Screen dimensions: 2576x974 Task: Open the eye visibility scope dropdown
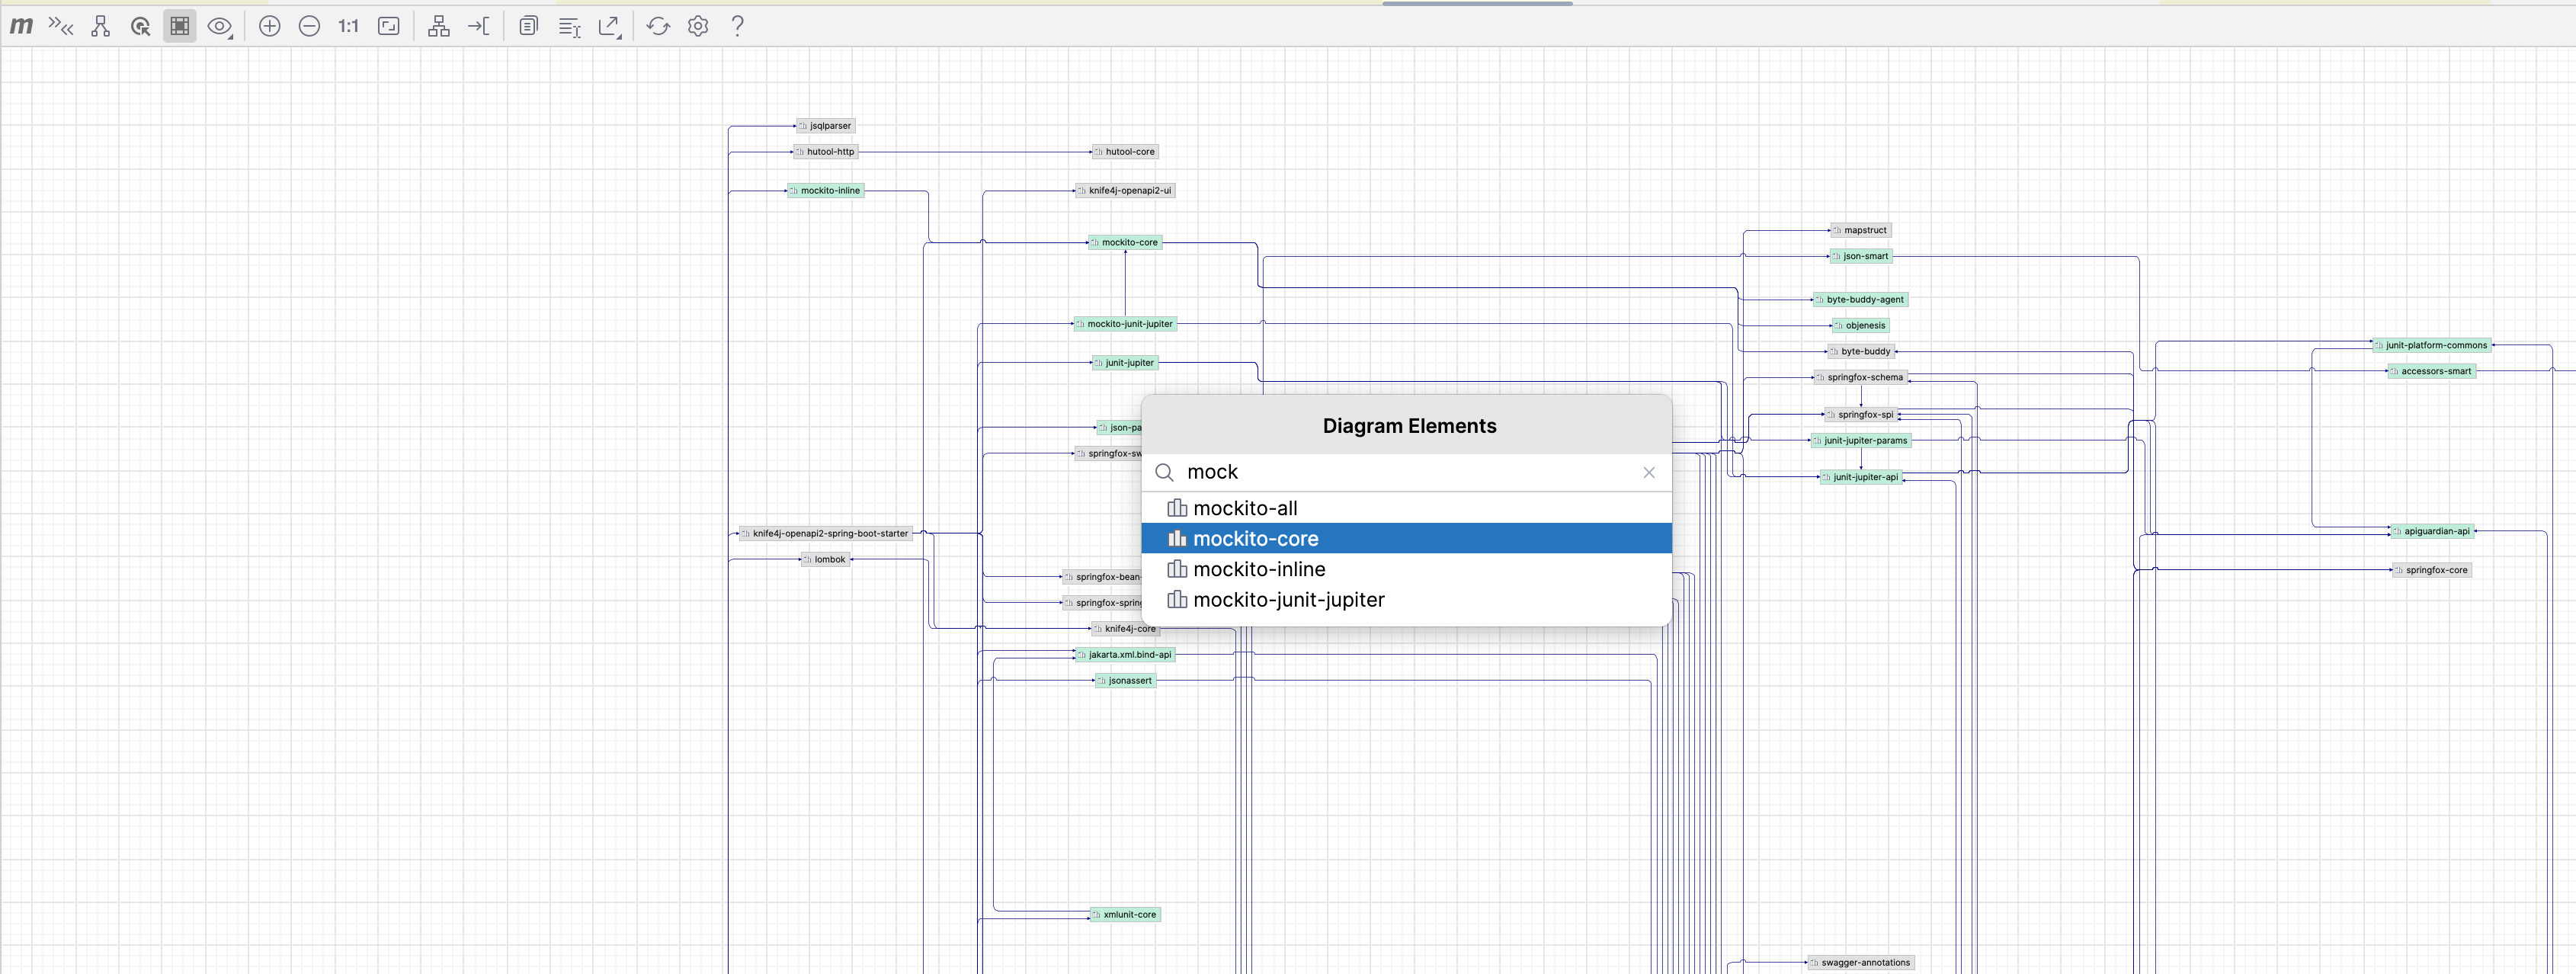220,26
